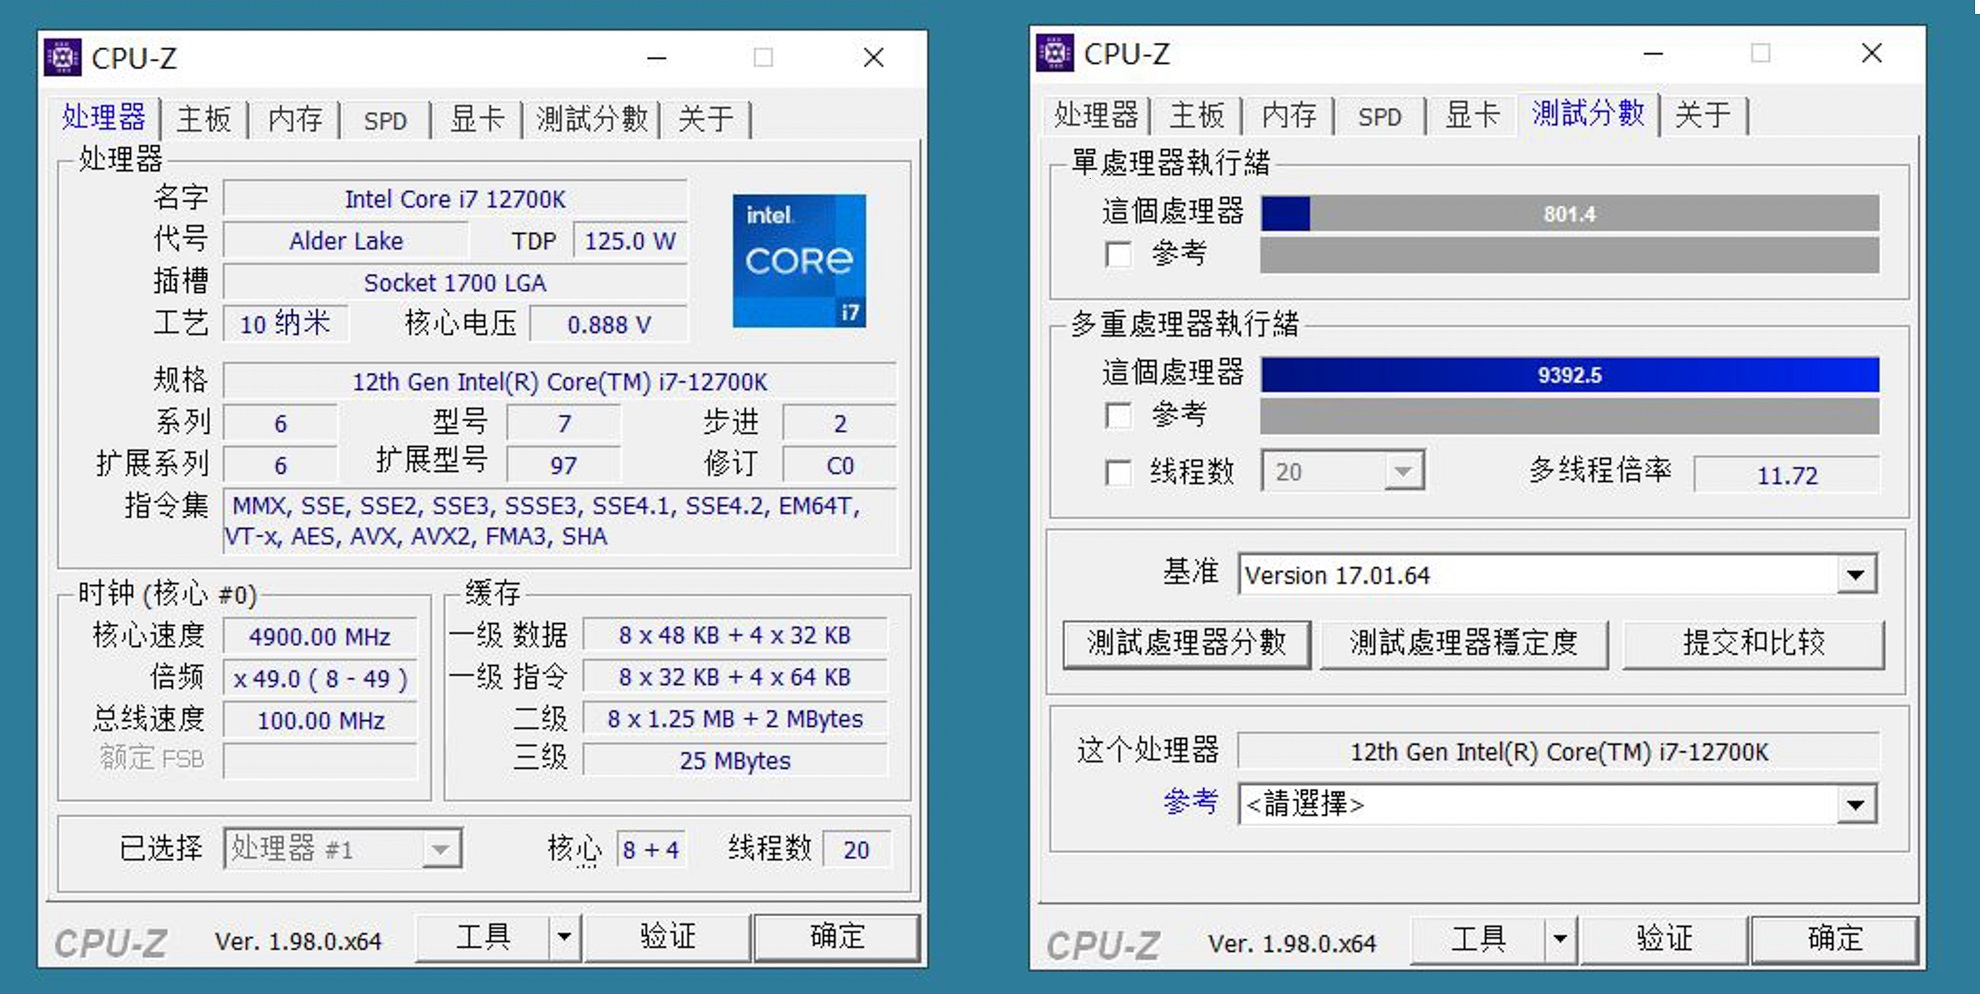The image size is (1980, 994).
Task: Close the left CPU-Z window
Action: pos(874,58)
